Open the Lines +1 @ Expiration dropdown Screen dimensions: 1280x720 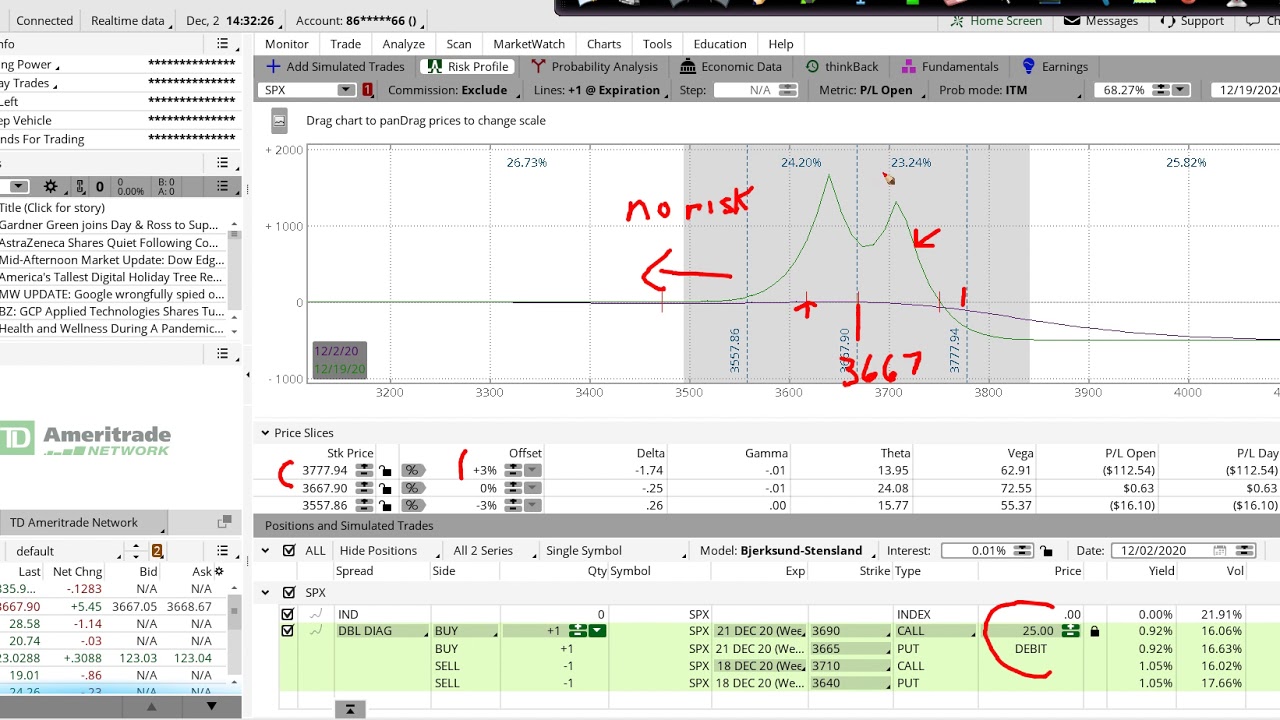coord(600,90)
